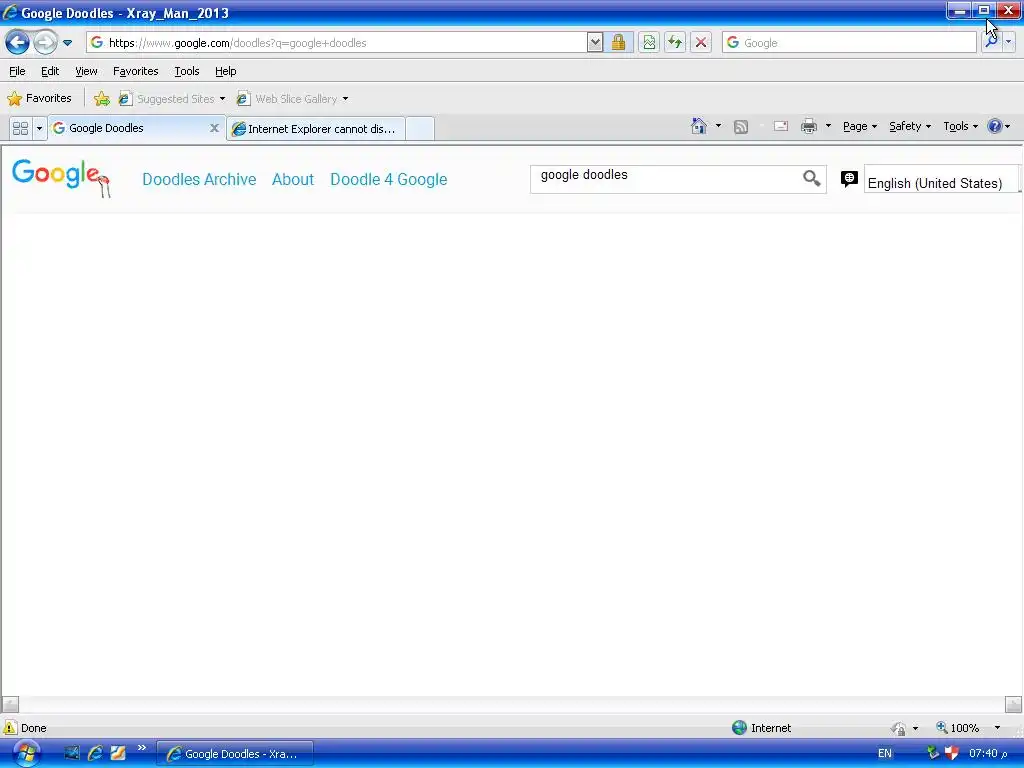Expand the Print options dropdown arrow
Image resolution: width=1024 pixels, height=768 pixels.
tap(828, 126)
